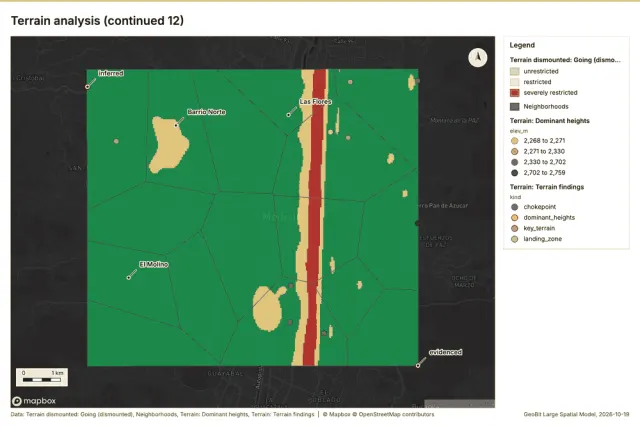This screenshot has height=427, width=640.
Task: Click the severely restricted red swatch
Action: pyautogui.click(x=515, y=93)
